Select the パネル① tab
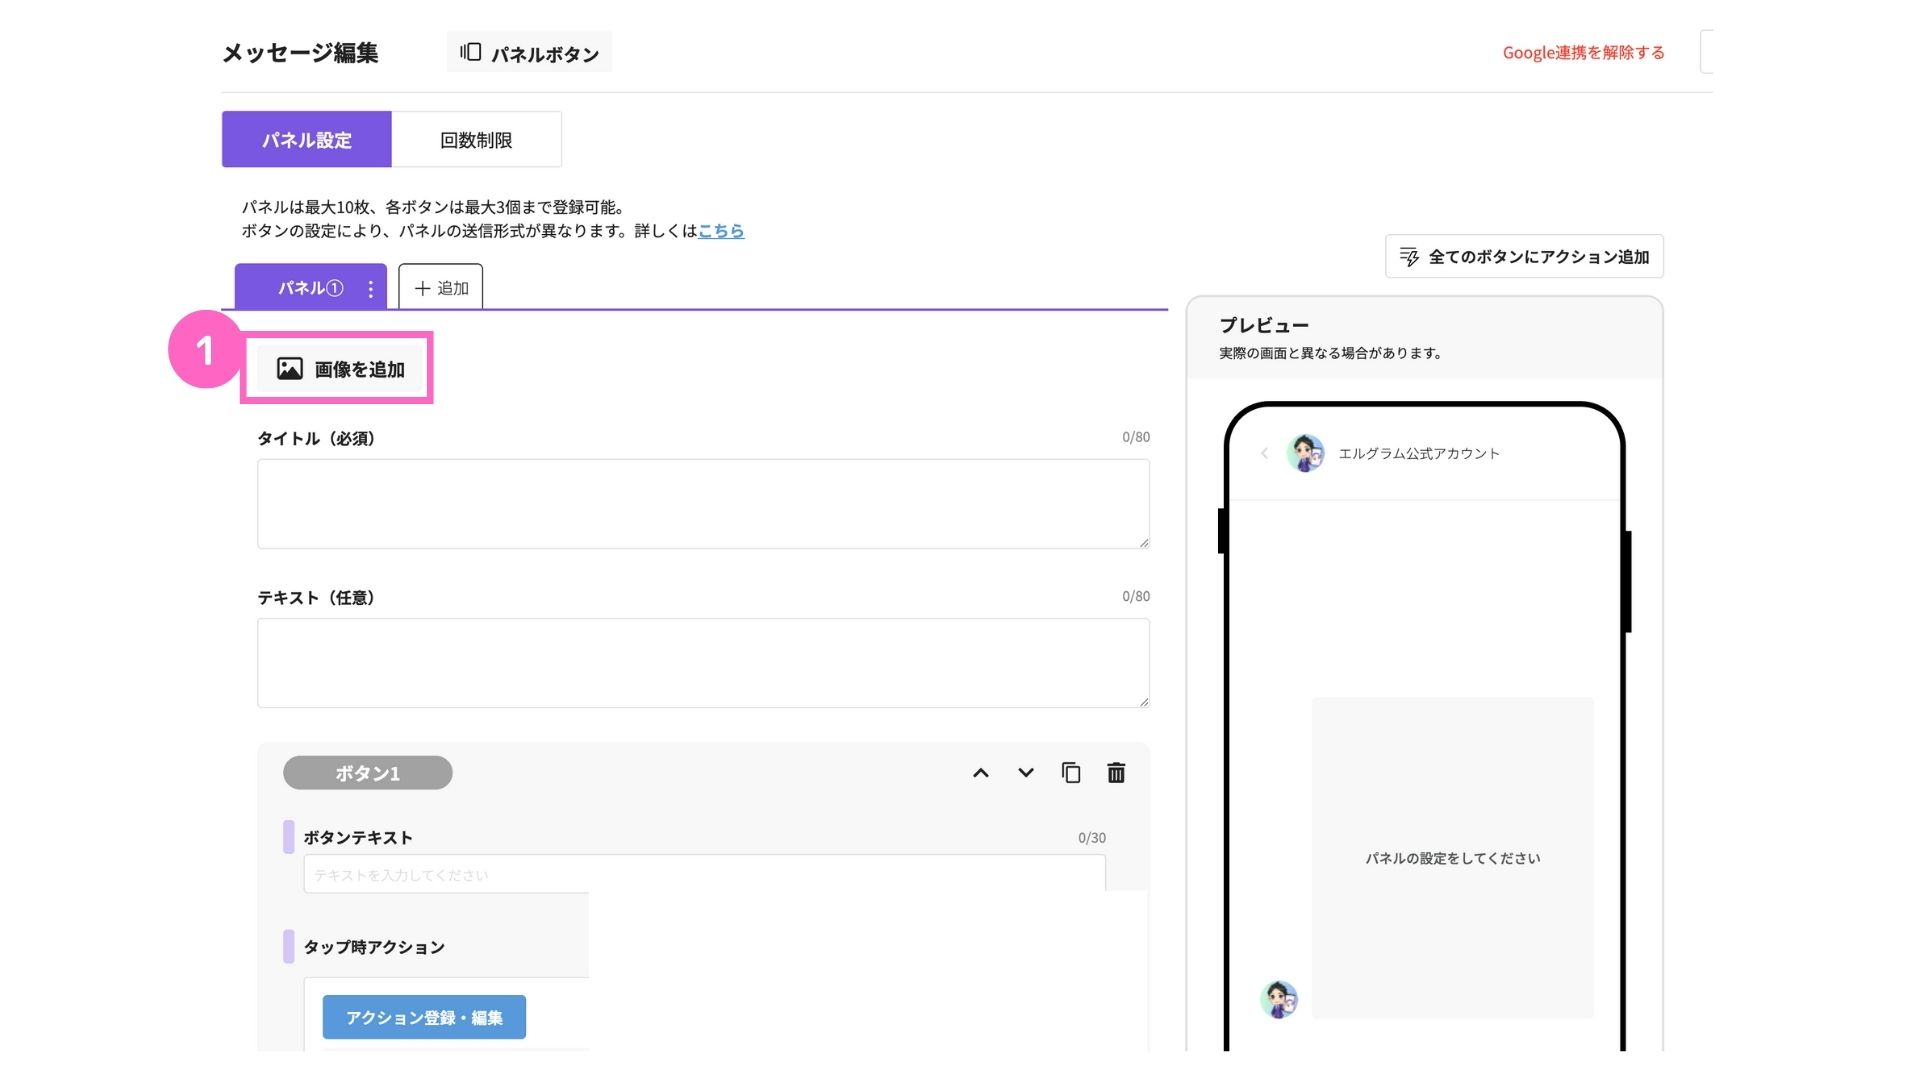 pos(310,288)
